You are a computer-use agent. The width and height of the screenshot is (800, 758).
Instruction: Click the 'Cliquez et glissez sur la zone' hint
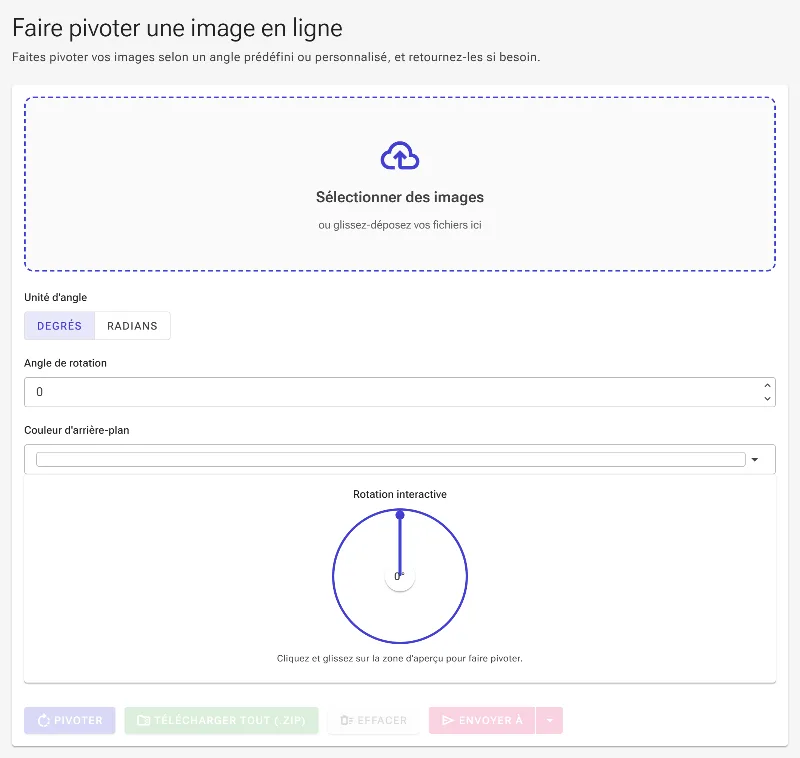400,659
